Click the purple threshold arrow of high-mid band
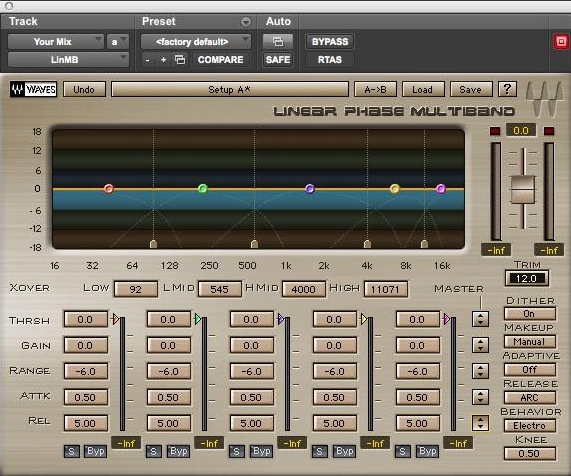 click(281, 319)
